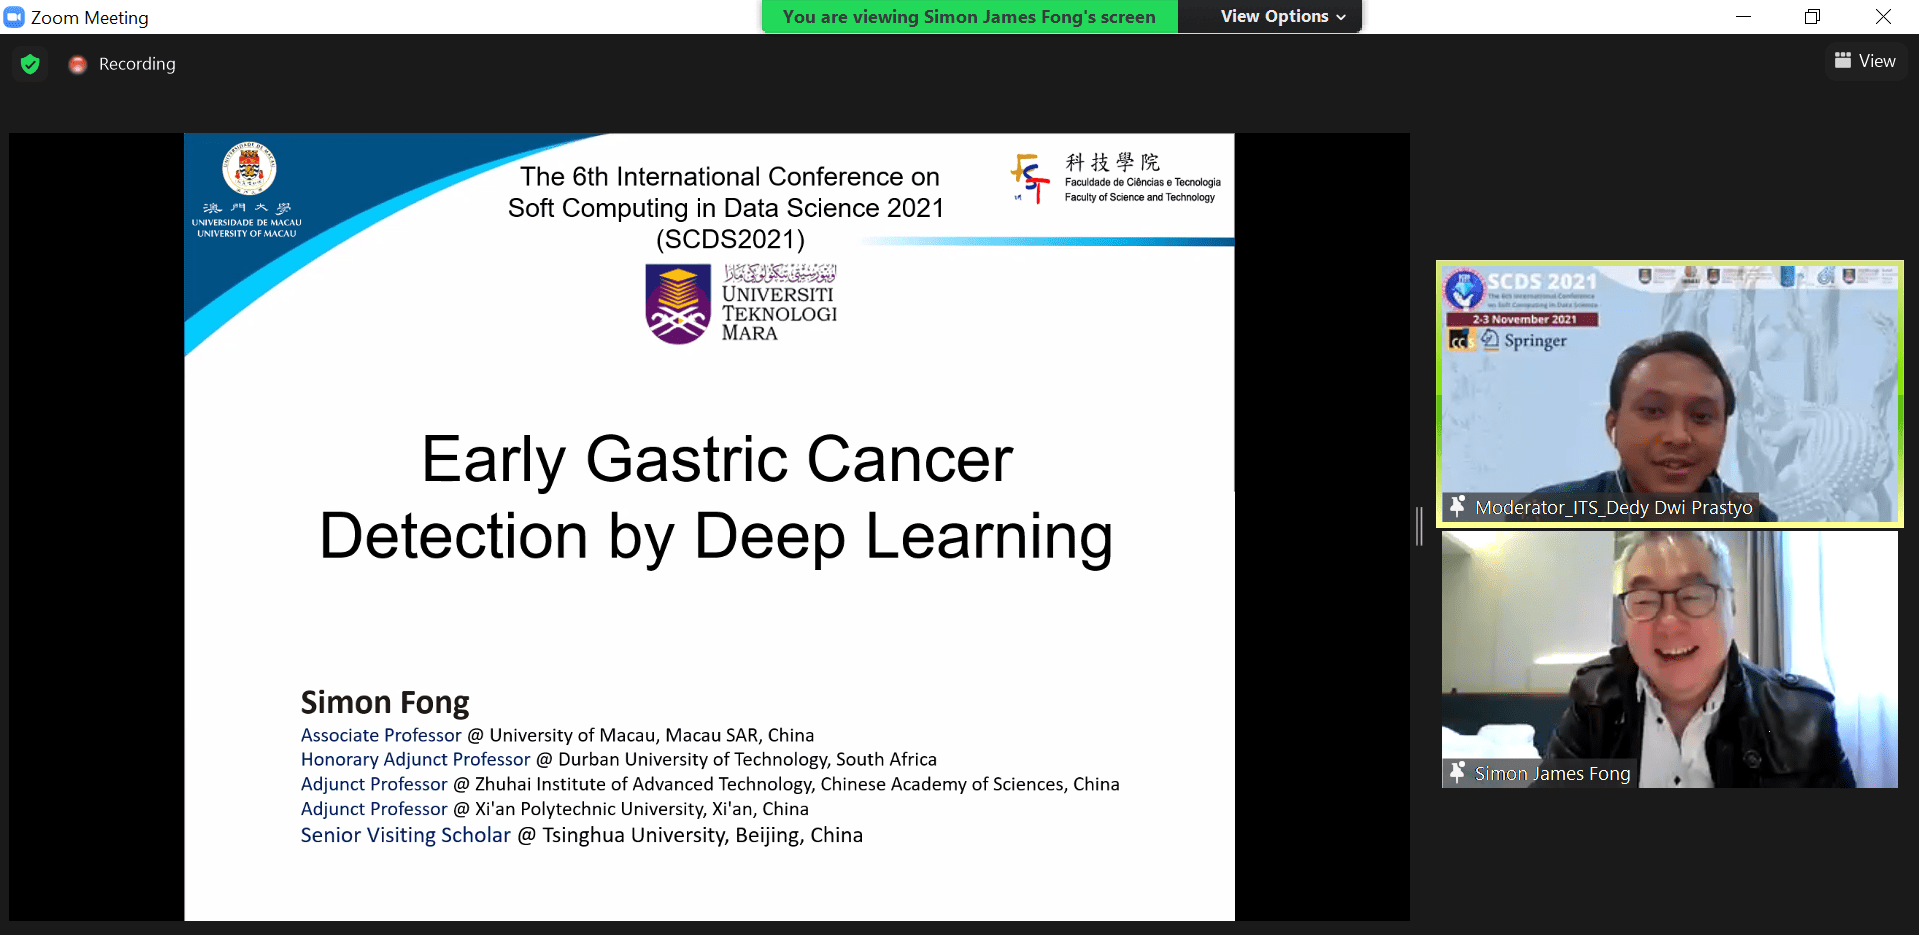The width and height of the screenshot is (1919, 935).
Task: Minimize the Zoom Meeting window
Action: click(1743, 17)
